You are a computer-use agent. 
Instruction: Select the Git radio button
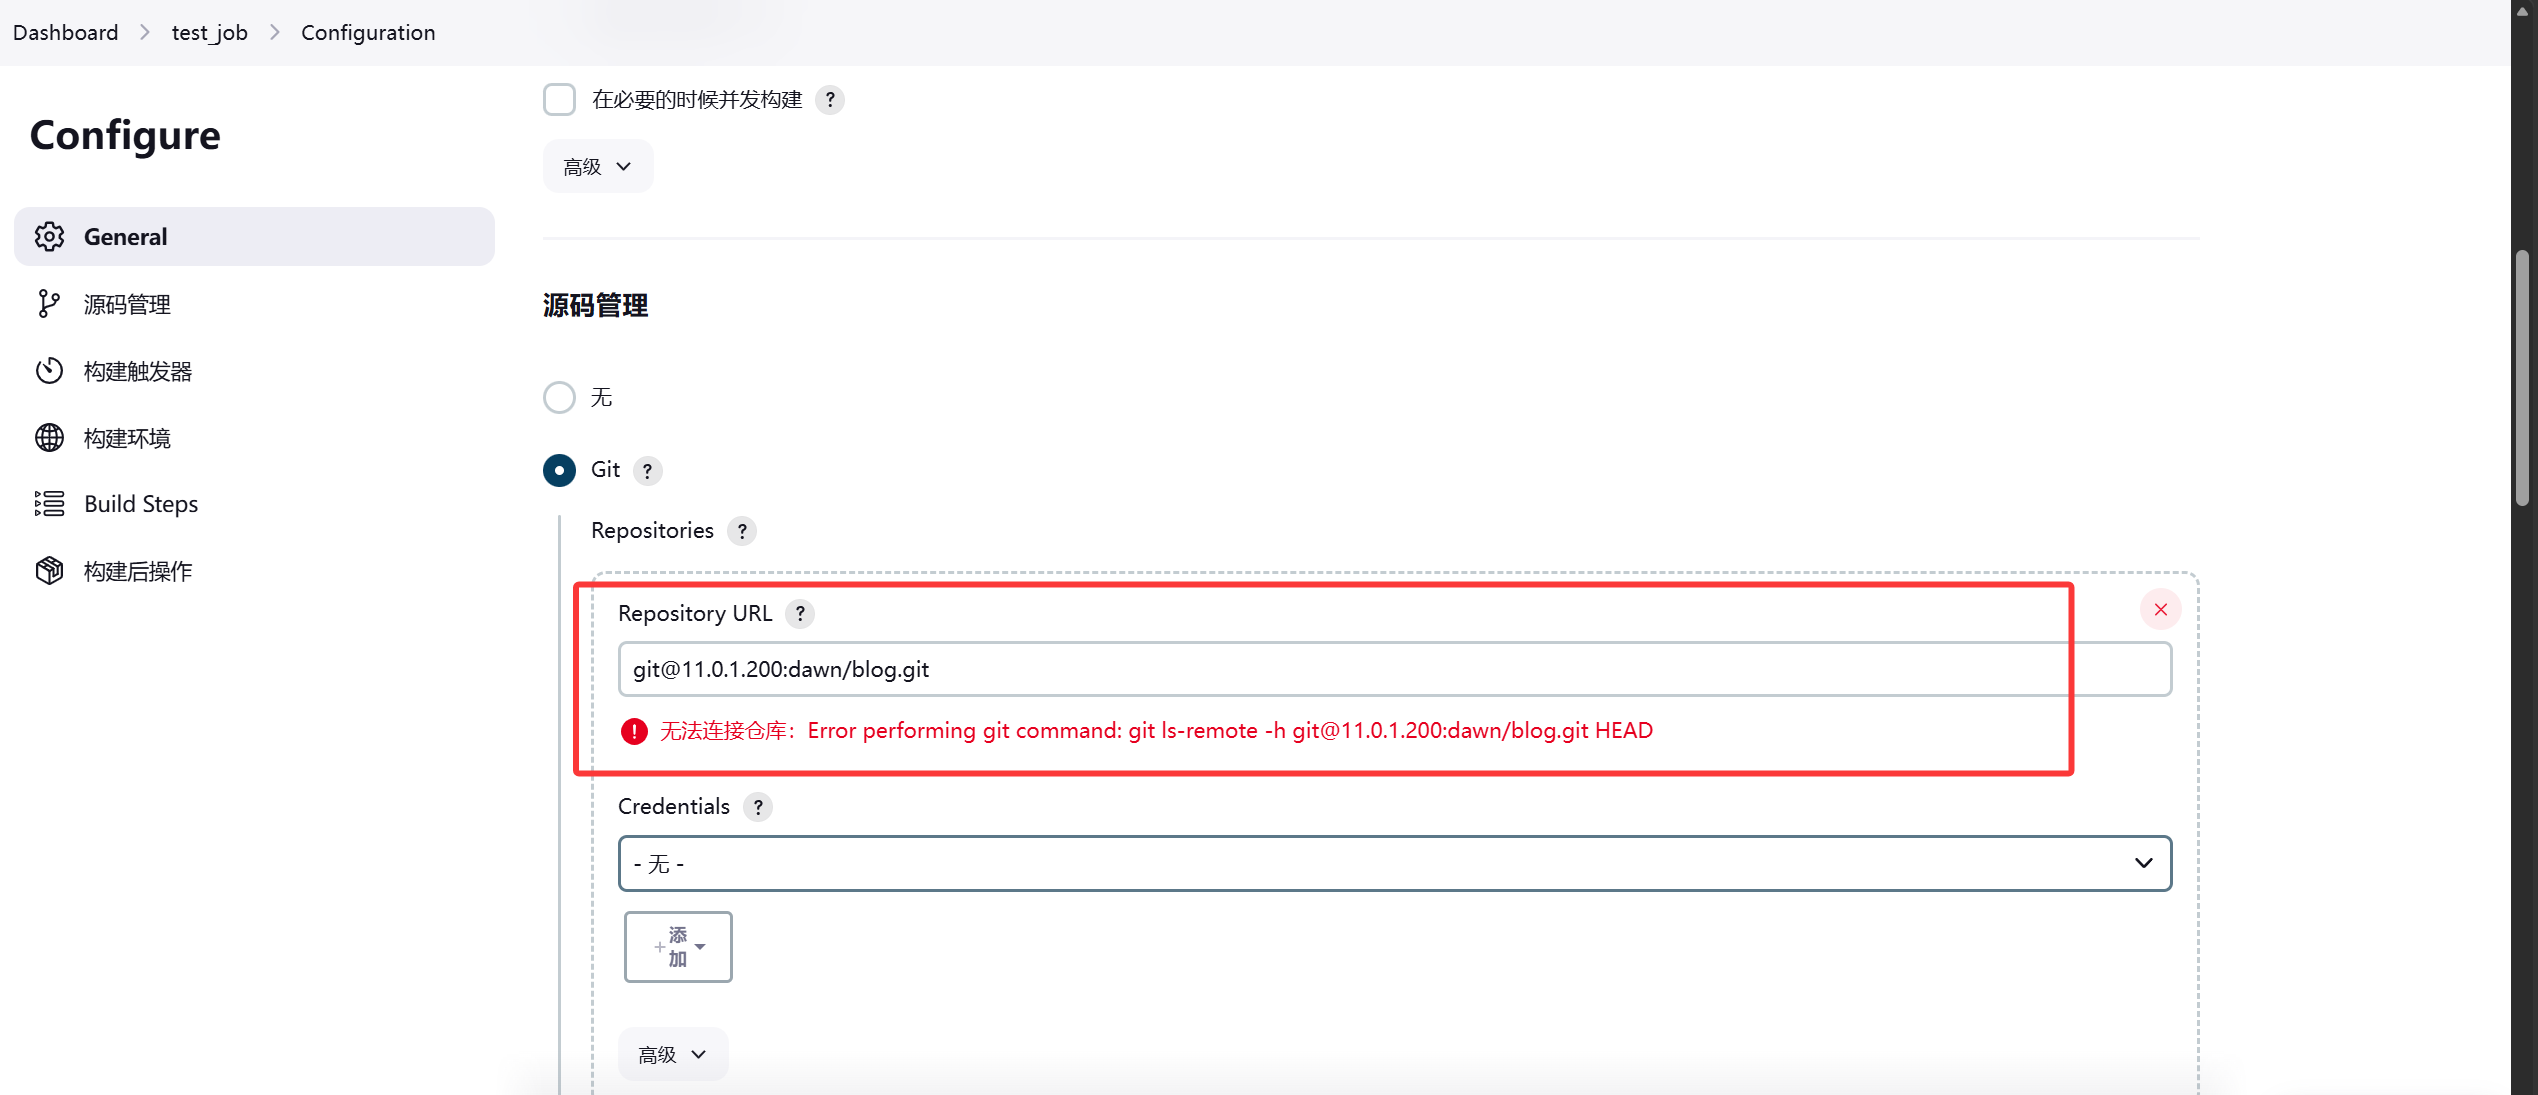point(559,470)
